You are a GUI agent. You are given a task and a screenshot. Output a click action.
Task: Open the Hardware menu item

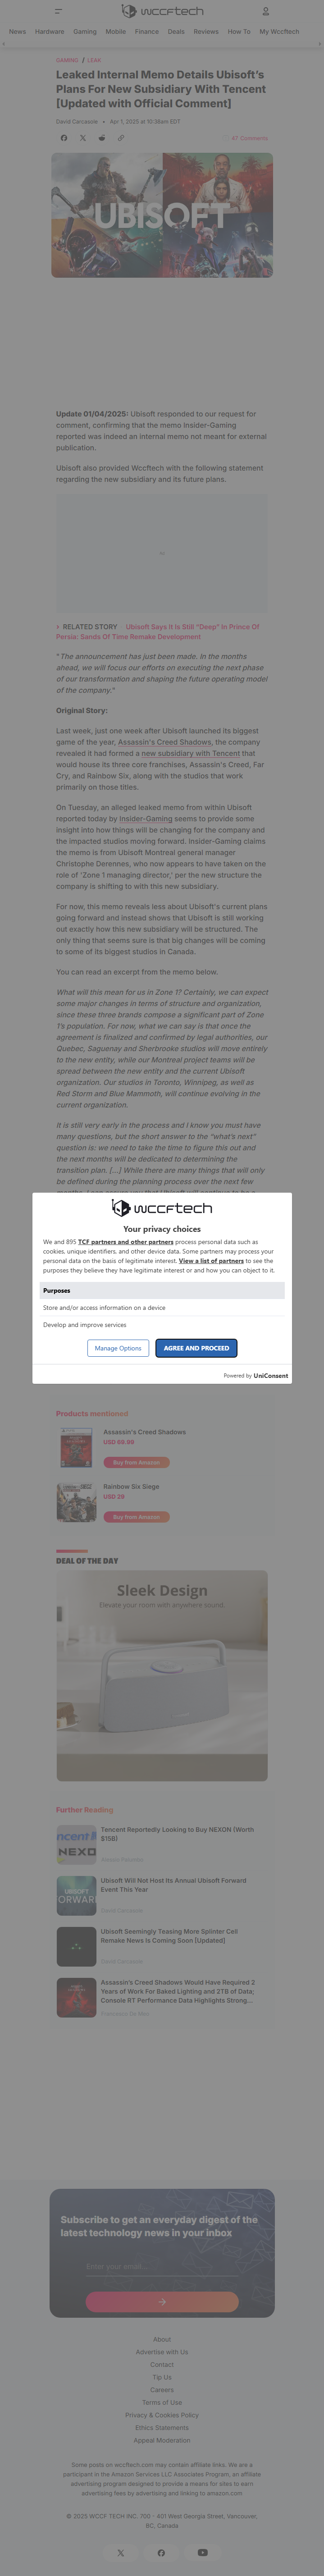pos(49,31)
